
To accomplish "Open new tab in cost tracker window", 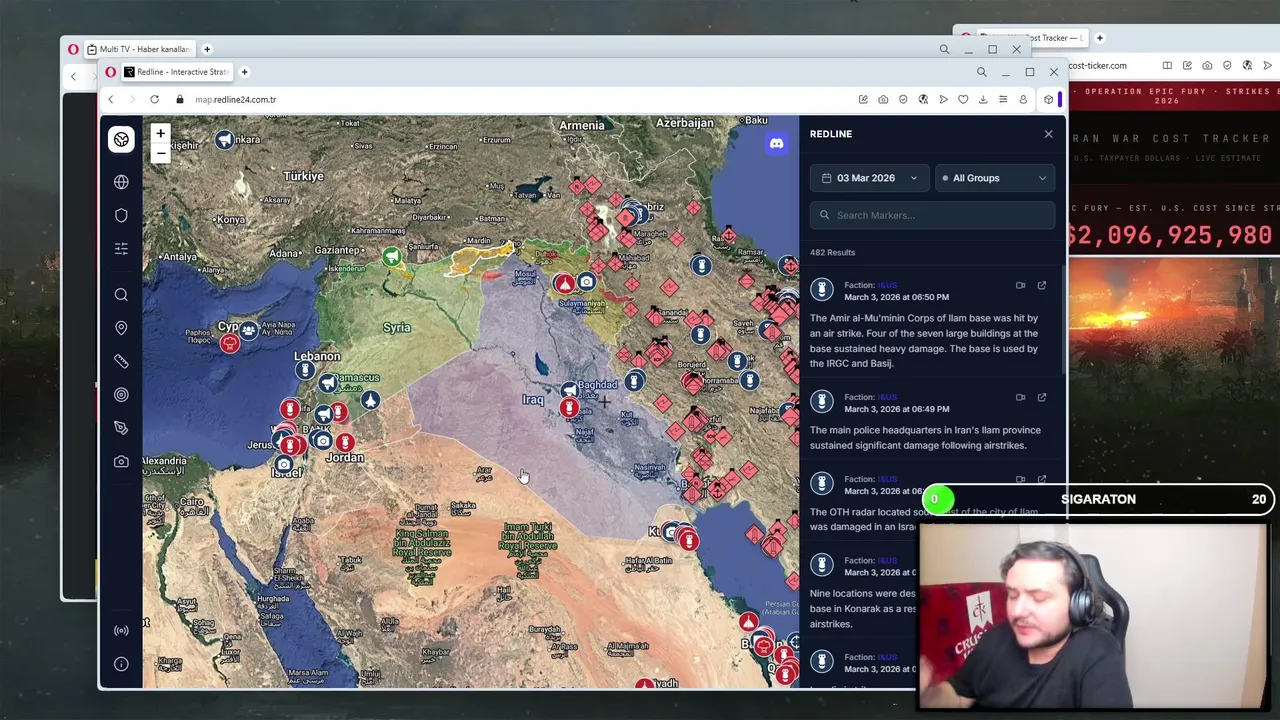I will click(x=1099, y=38).
